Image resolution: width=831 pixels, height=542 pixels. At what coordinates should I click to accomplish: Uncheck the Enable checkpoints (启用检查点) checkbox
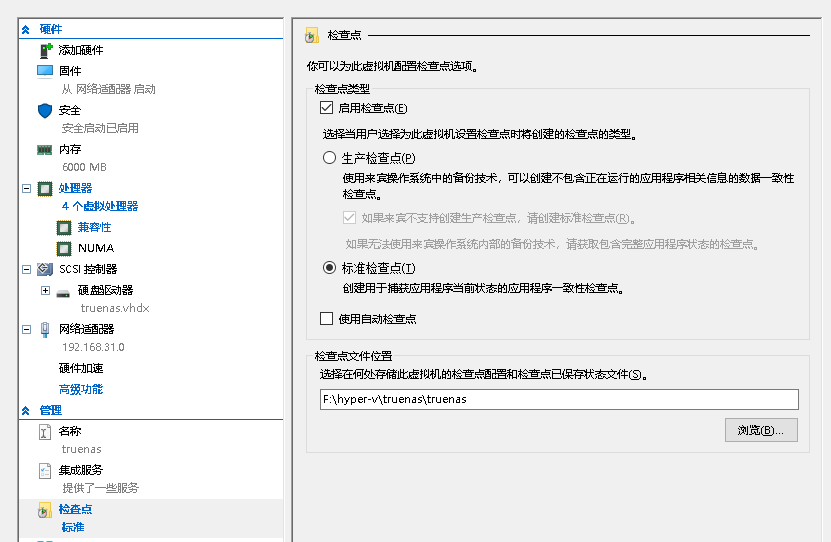tap(326, 108)
